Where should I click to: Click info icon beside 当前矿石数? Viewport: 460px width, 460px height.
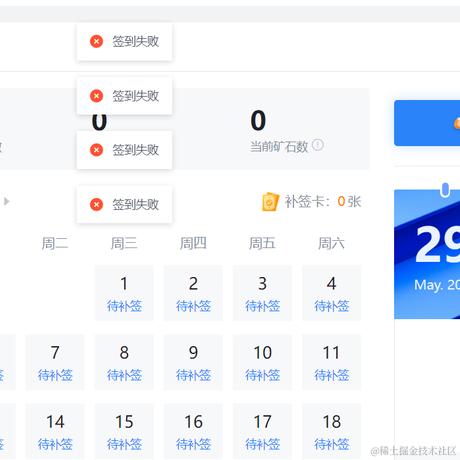tap(318, 145)
